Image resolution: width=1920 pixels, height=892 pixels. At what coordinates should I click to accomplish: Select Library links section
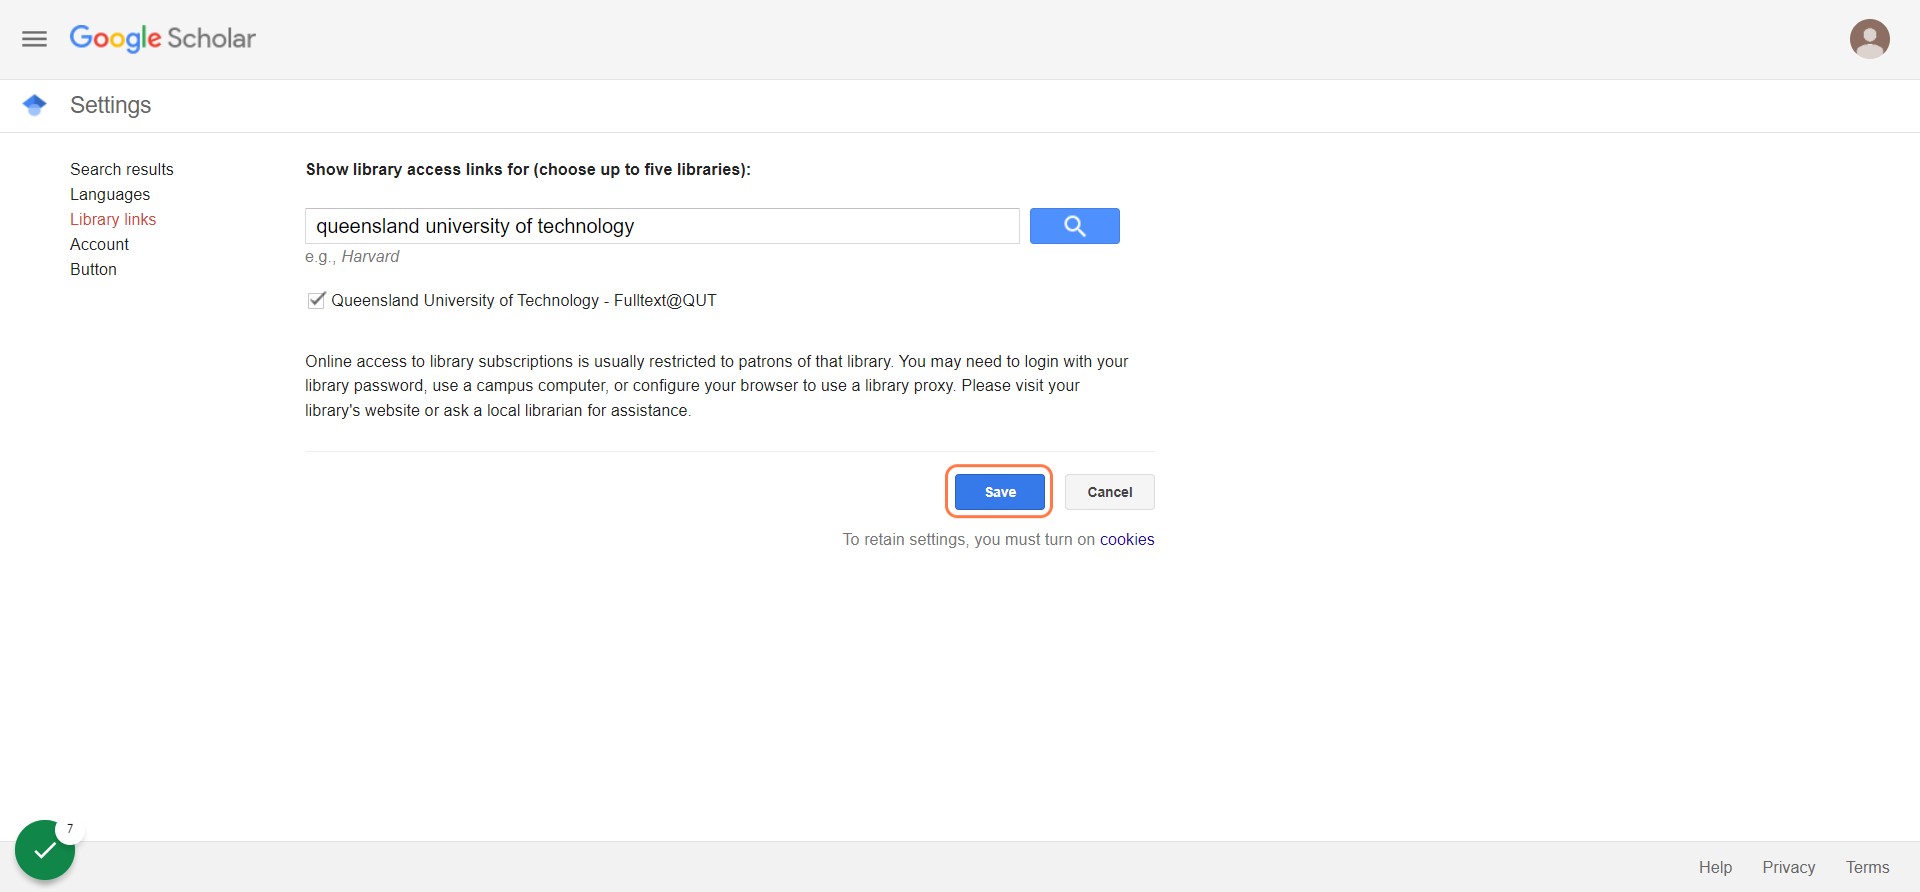(113, 219)
